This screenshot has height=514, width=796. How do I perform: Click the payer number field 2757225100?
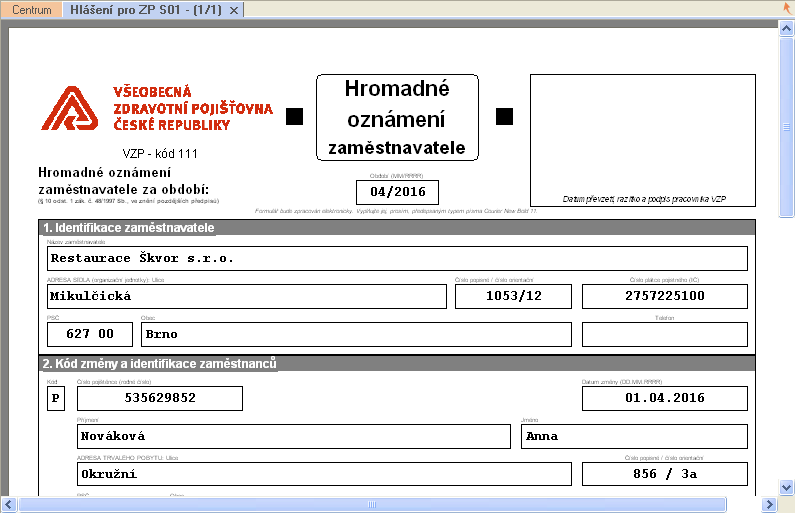tap(665, 296)
